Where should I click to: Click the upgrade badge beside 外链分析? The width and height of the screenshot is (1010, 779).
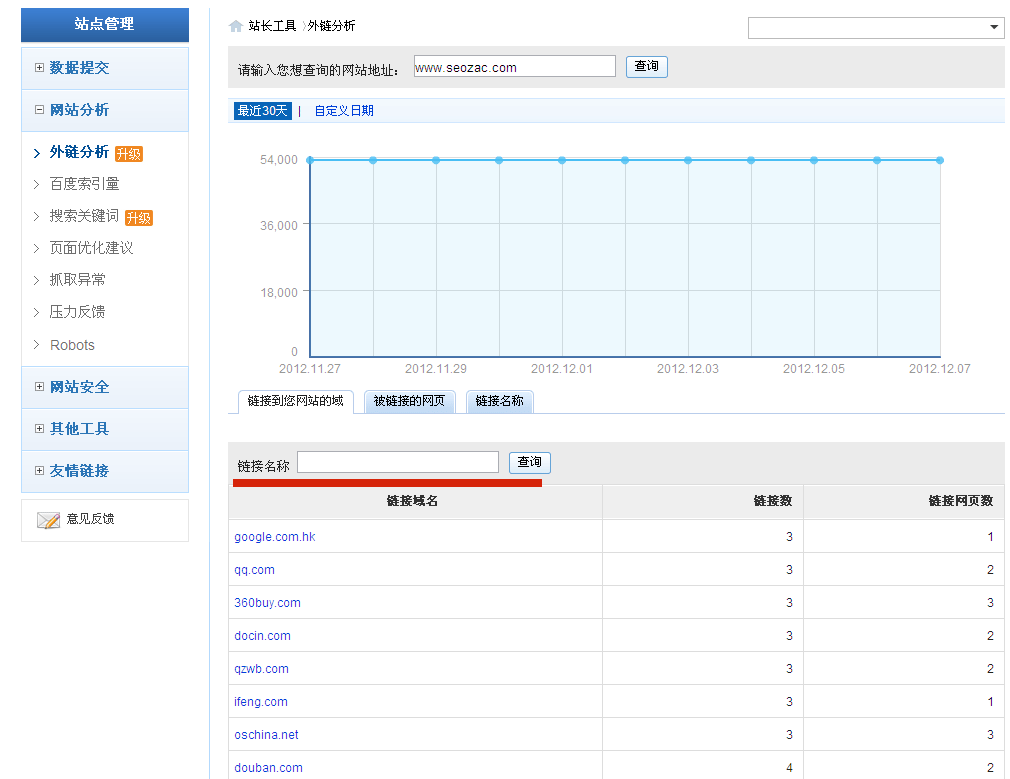click(x=129, y=154)
